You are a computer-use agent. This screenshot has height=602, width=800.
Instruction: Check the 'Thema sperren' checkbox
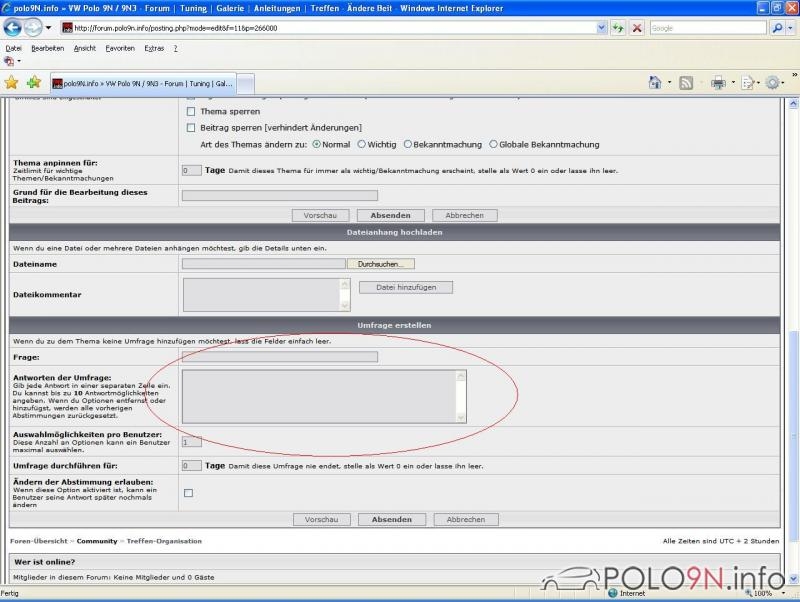191,112
